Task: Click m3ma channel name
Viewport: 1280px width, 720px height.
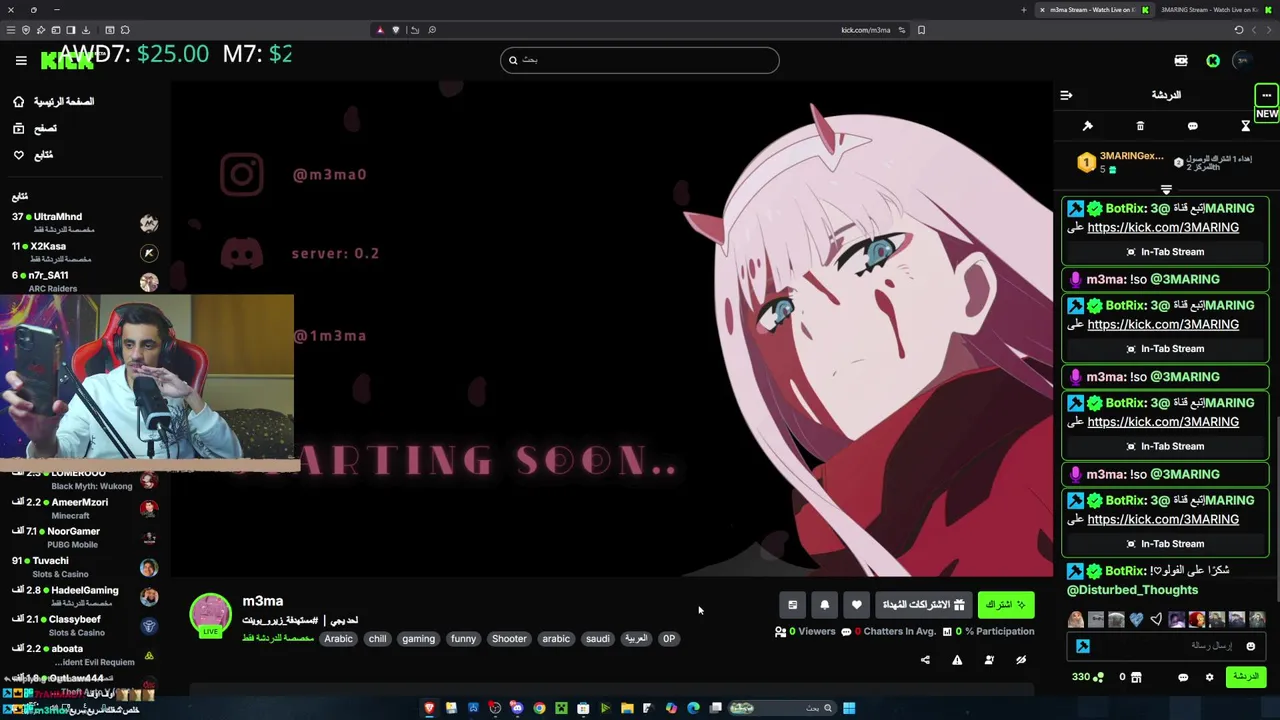Action: coord(263,601)
